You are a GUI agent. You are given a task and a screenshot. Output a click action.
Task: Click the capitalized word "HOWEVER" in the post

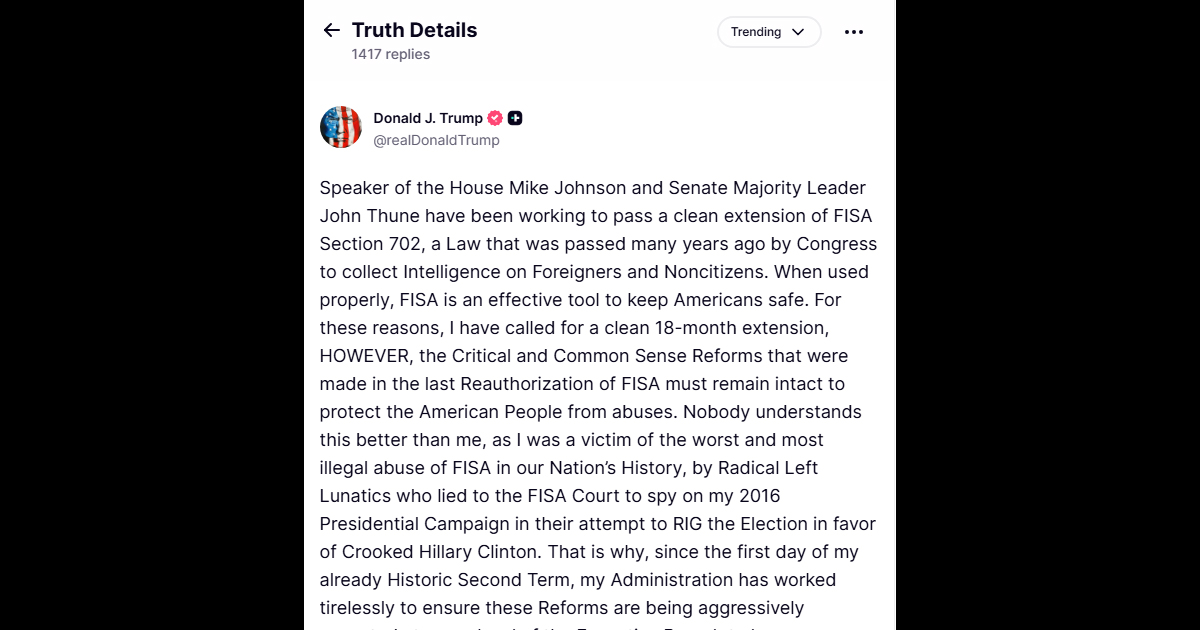[x=364, y=356]
